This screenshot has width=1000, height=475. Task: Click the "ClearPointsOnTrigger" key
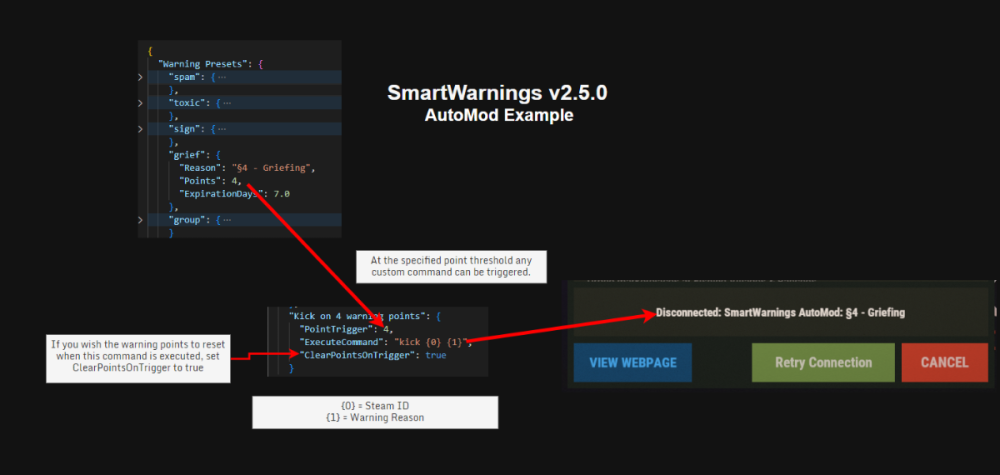(x=356, y=355)
